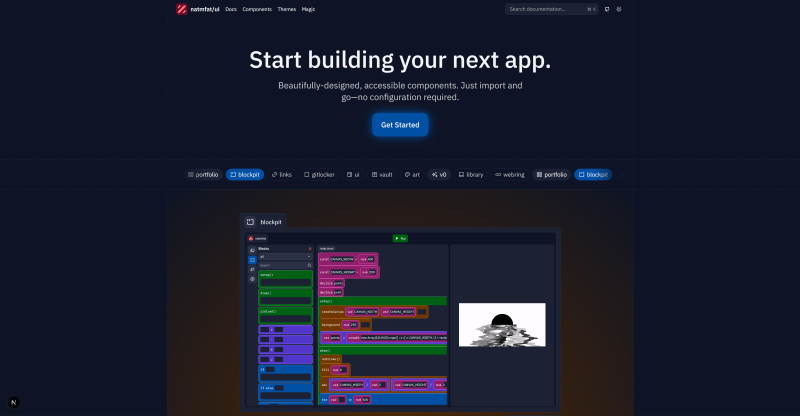The width and height of the screenshot is (800, 416).
Task: Click the bottom icon in the blockpit sidebar
Action: 252,279
